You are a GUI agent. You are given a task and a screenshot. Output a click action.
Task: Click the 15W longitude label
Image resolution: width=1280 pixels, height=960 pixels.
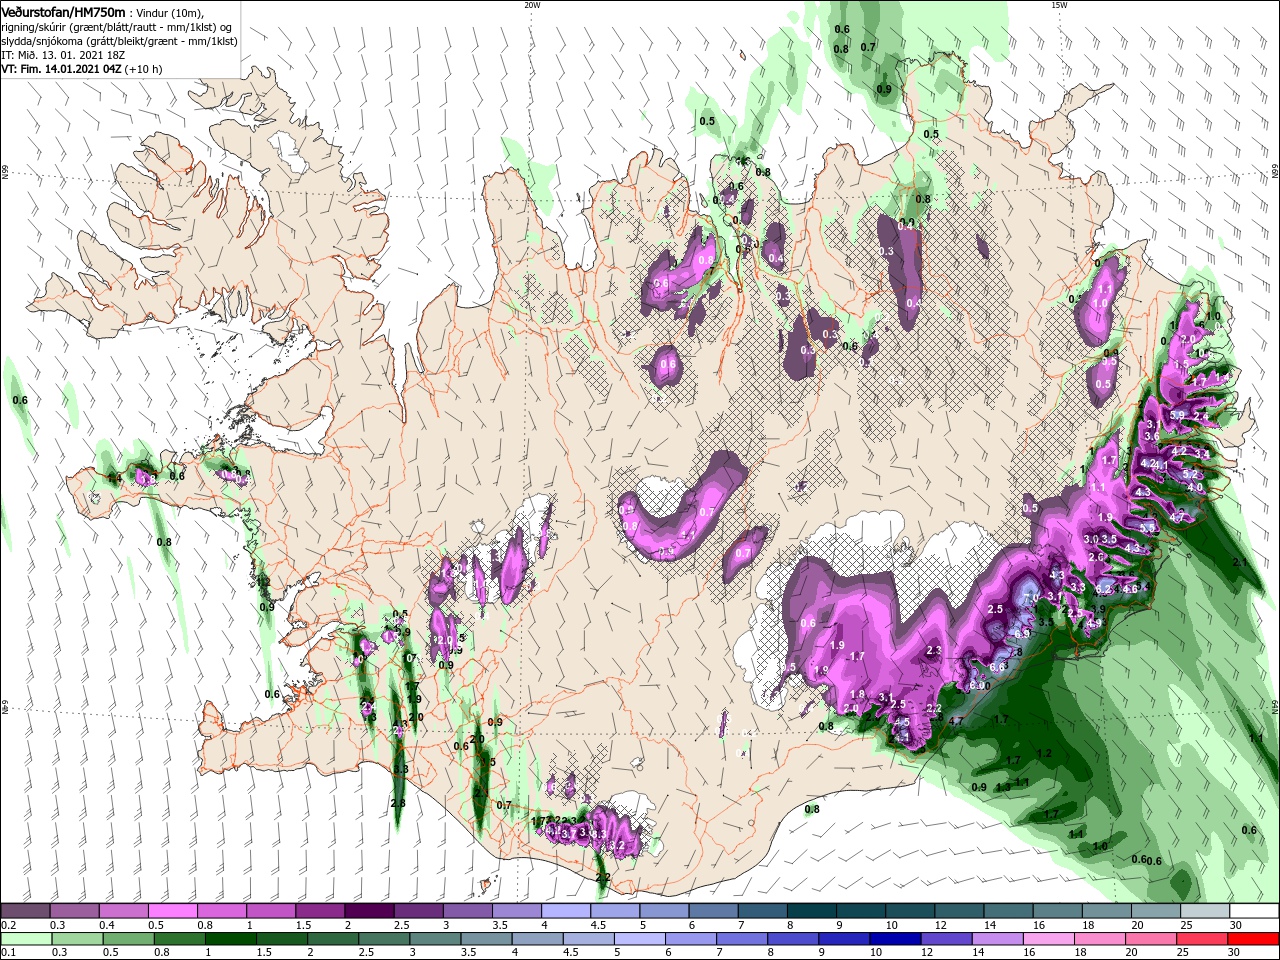click(x=1059, y=5)
